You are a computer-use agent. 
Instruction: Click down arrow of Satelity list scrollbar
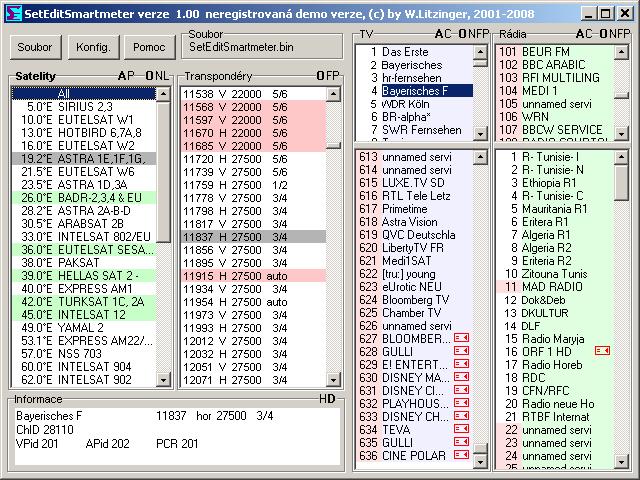point(163,380)
